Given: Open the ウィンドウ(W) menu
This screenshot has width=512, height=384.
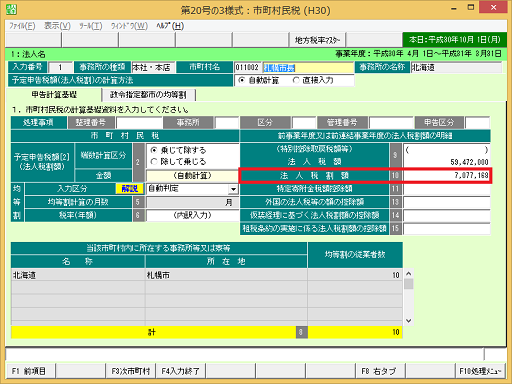Looking at the screenshot, I should [x=129, y=26].
